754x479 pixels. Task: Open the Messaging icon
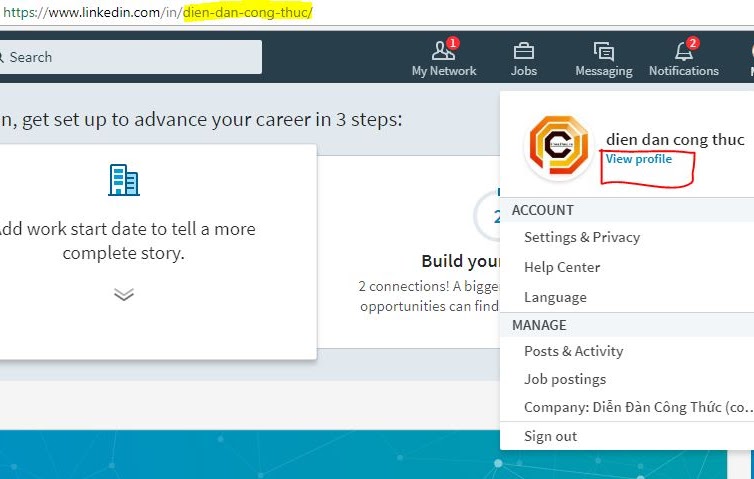point(603,51)
